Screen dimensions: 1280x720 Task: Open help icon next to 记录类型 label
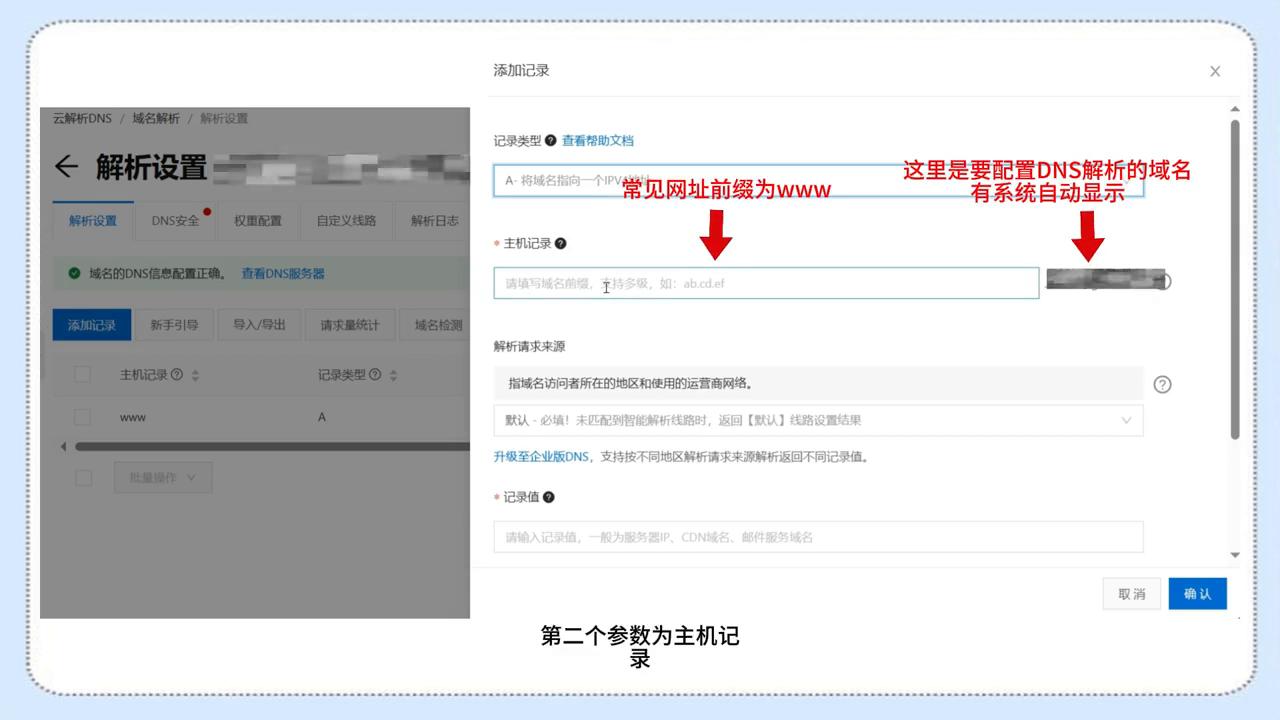point(552,140)
